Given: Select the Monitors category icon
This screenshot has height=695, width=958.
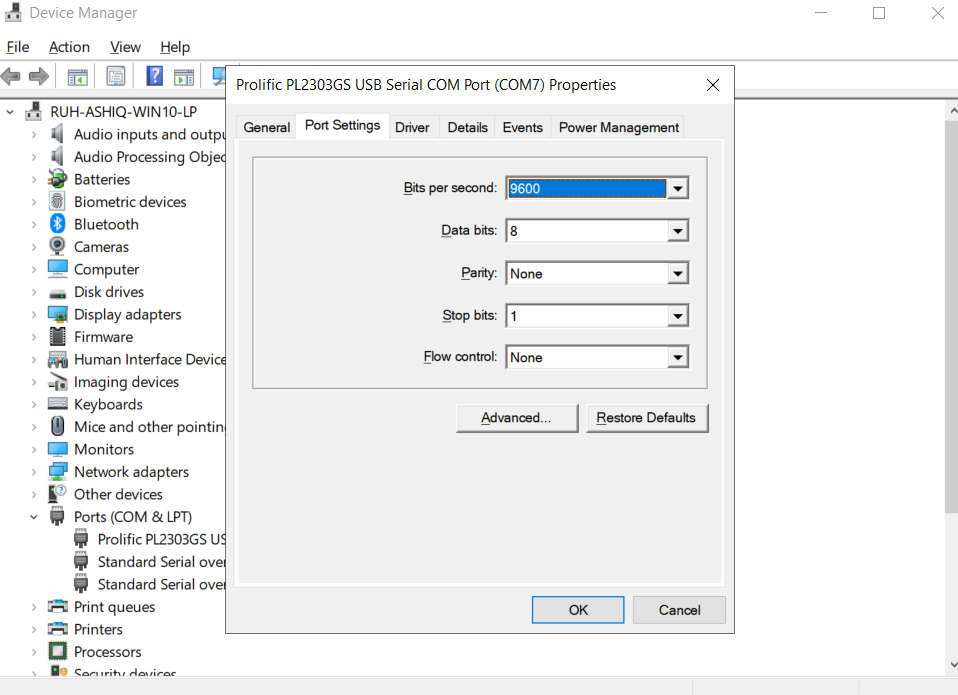Looking at the screenshot, I should pos(57,449).
